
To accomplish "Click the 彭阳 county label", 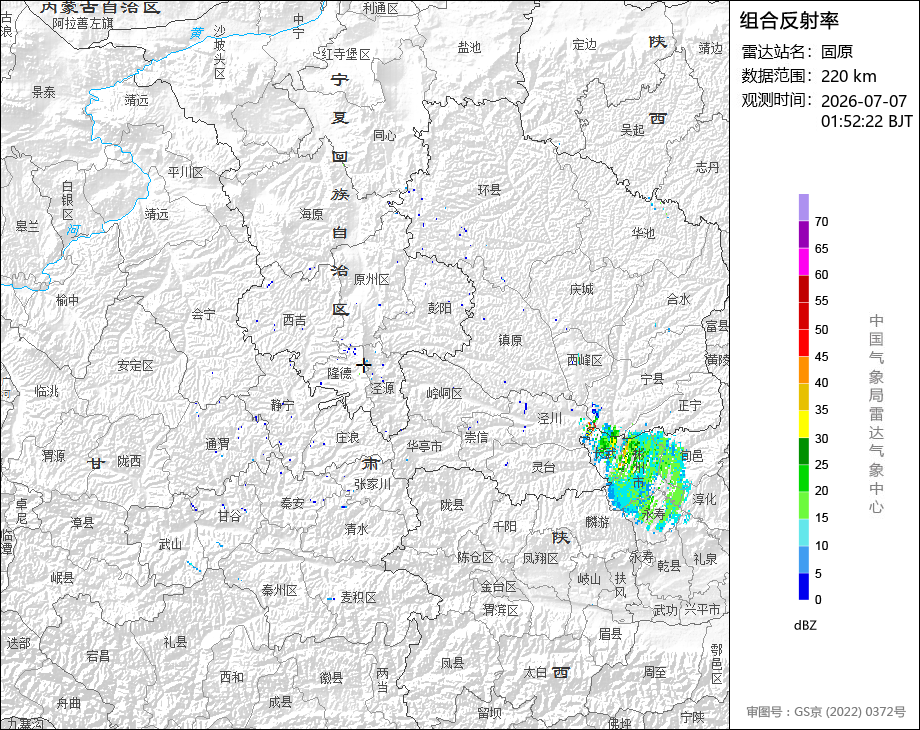I will [439, 307].
